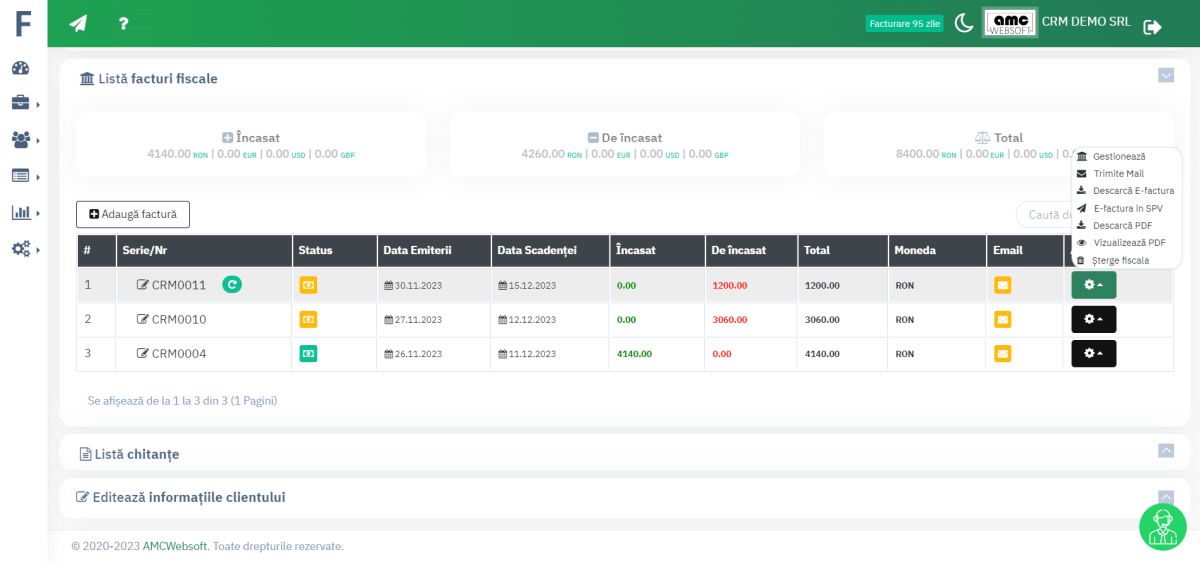Click the paper plane icon in header

[78, 24]
